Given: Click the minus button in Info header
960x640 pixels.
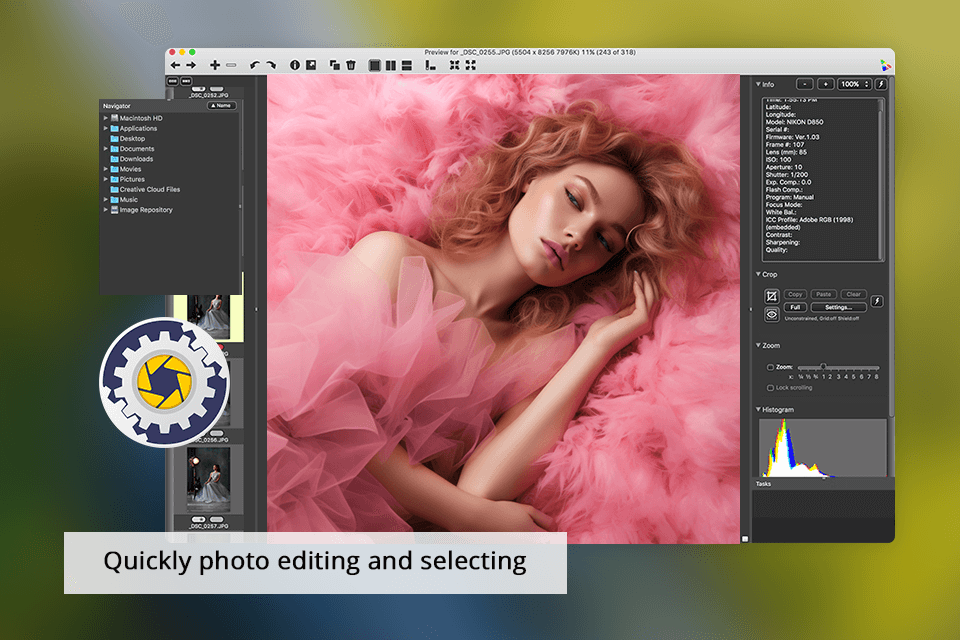Looking at the screenshot, I should (x=804, y=85).
